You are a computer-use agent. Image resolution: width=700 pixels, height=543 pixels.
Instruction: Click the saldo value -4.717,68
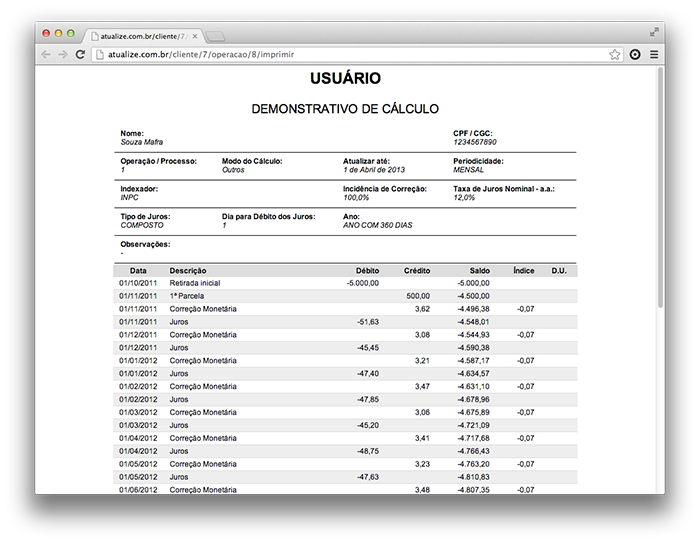tap(473, 439)
